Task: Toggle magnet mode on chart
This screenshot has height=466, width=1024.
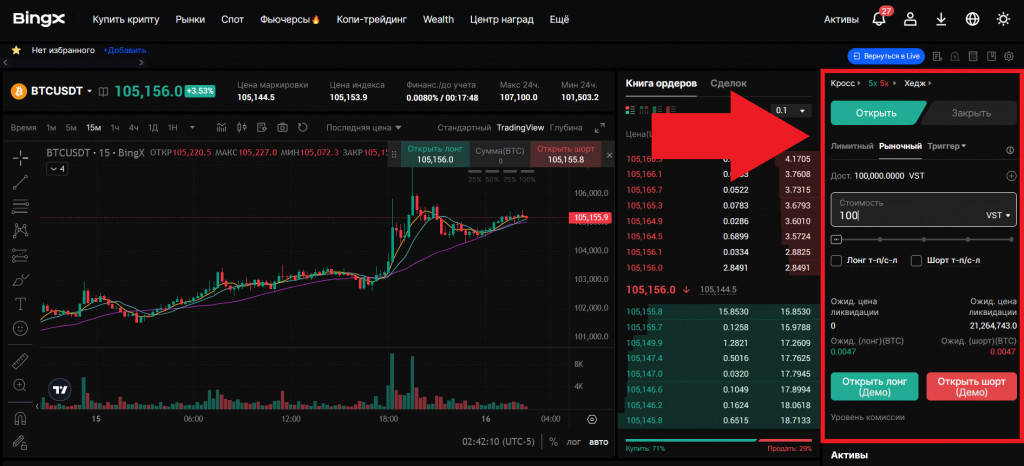Action: pyautogui.click(x=20, y=418)
